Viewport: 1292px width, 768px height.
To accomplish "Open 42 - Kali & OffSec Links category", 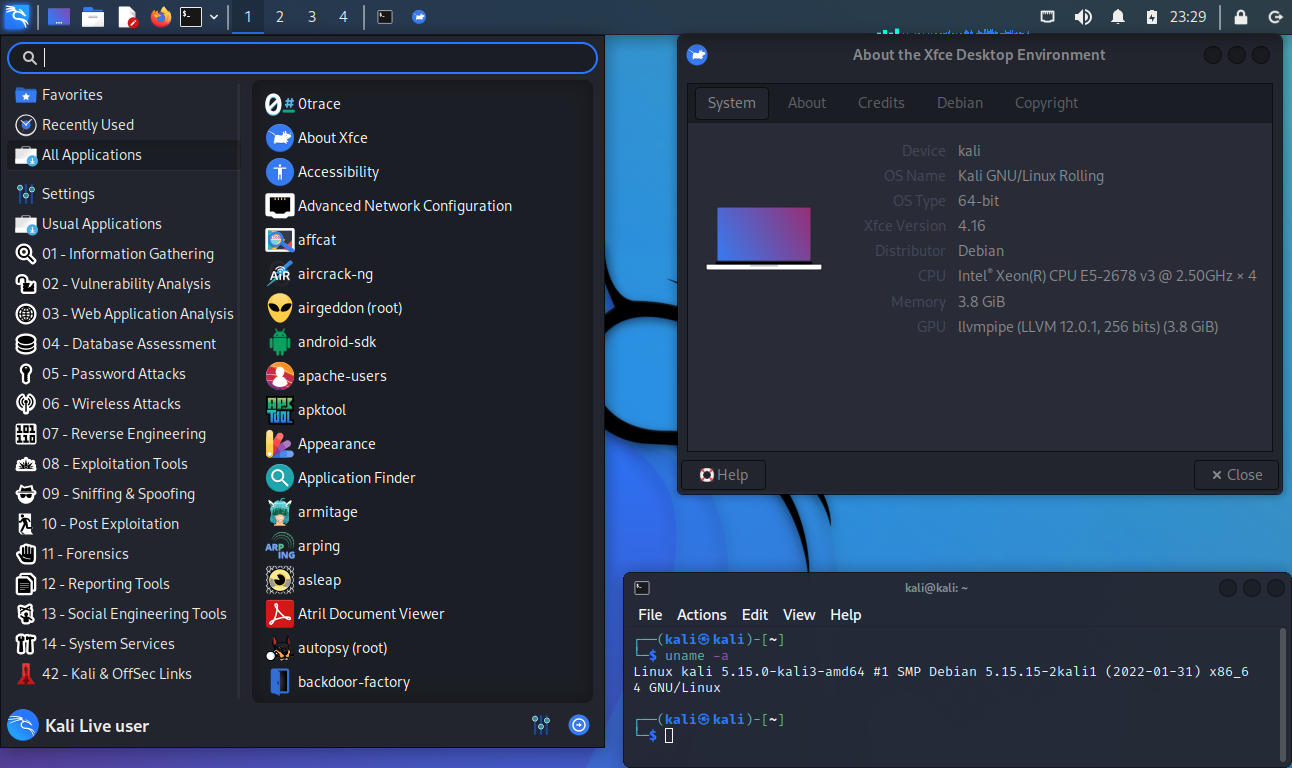I will tap(124, 674).
